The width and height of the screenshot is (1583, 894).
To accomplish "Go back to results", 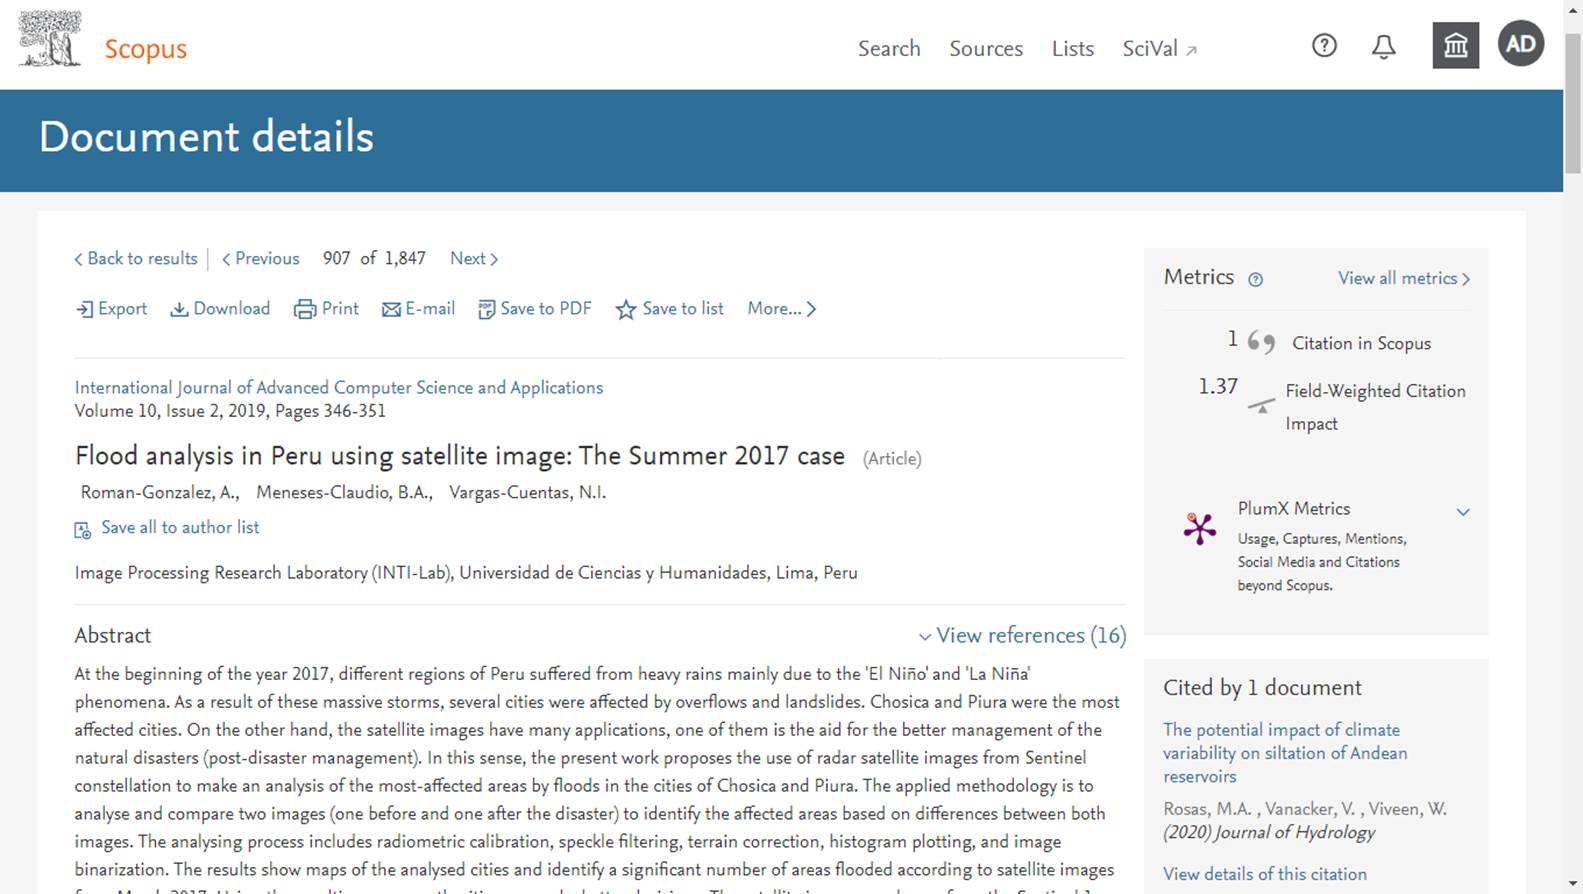I will (136, 258).
